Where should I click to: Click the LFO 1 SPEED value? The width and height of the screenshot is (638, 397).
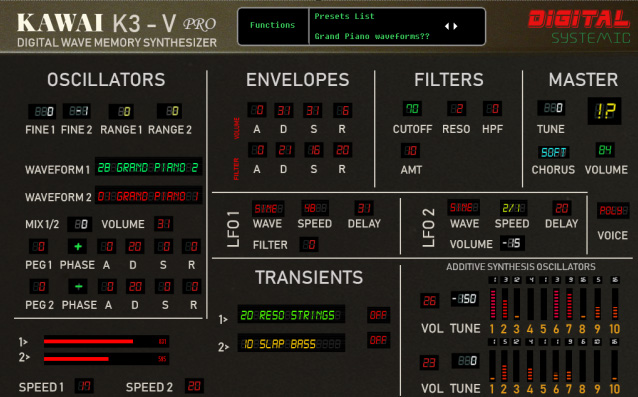coord(315,208)
